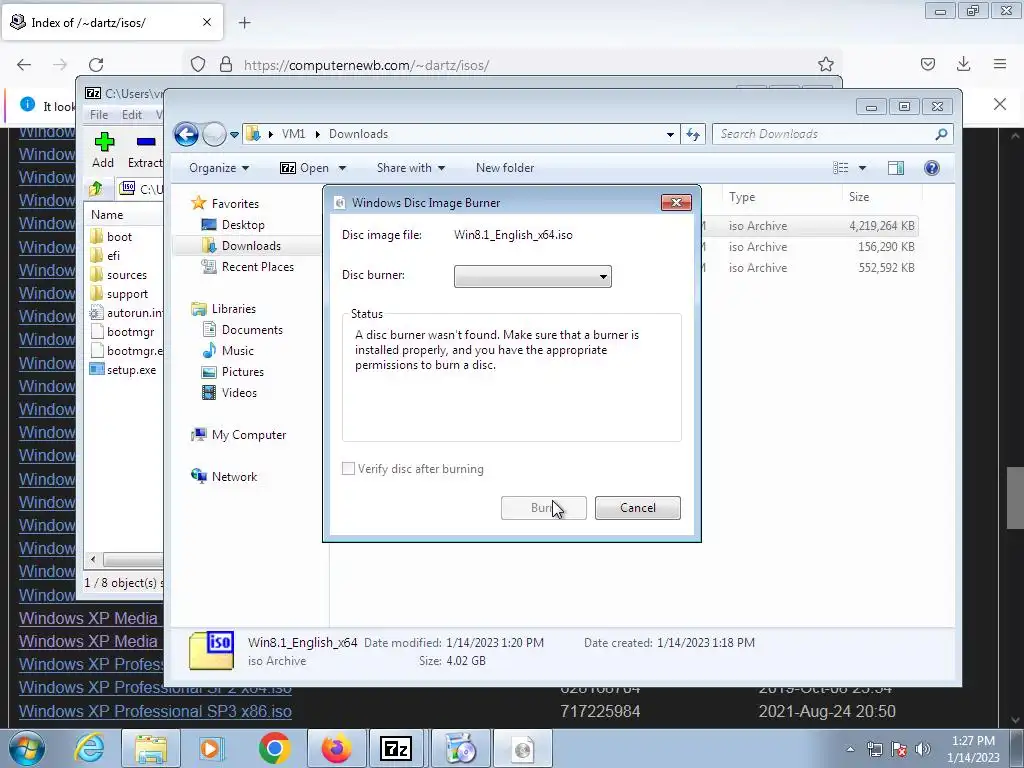Click the VM1 breadcrumb in address bar
This screenshot has width=1024, height=768.
(x=293, y=134)
